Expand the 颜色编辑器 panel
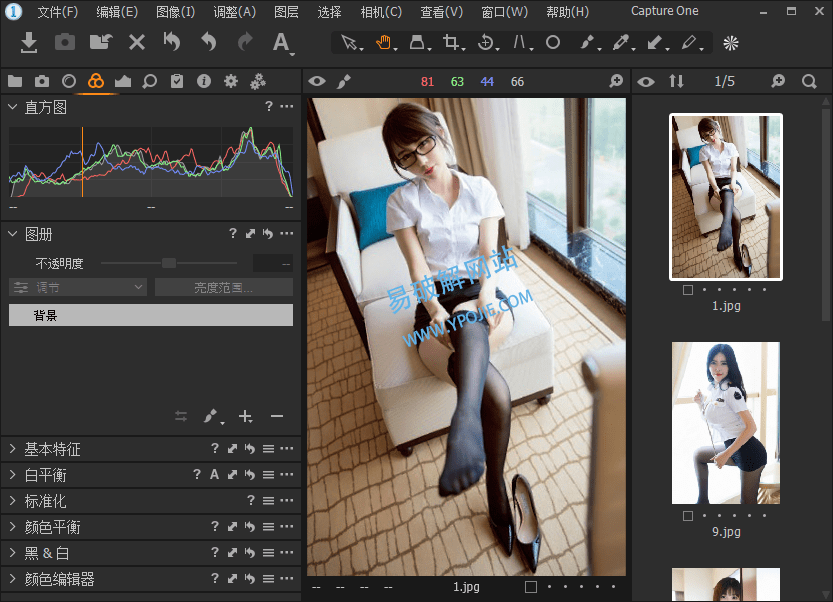This screenshot has width=833, height=602. [x=13, y=579]
